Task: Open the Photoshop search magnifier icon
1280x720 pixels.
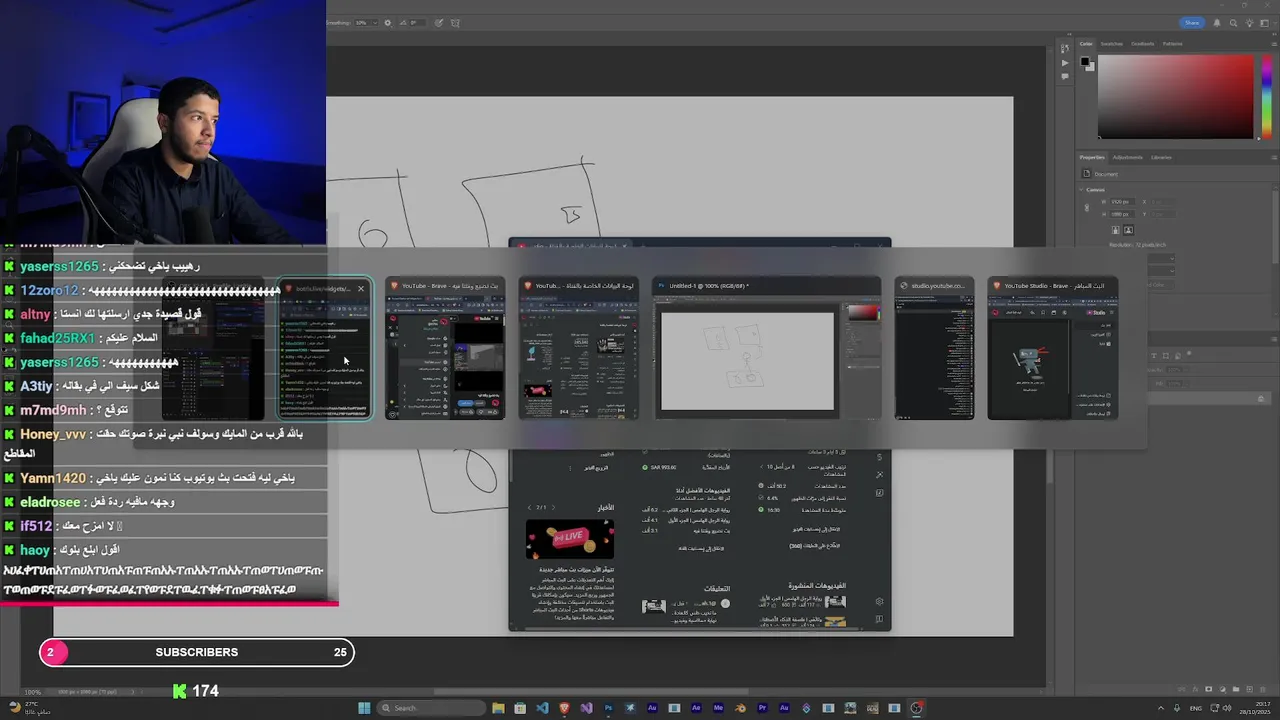Action: coord(1233,23)
